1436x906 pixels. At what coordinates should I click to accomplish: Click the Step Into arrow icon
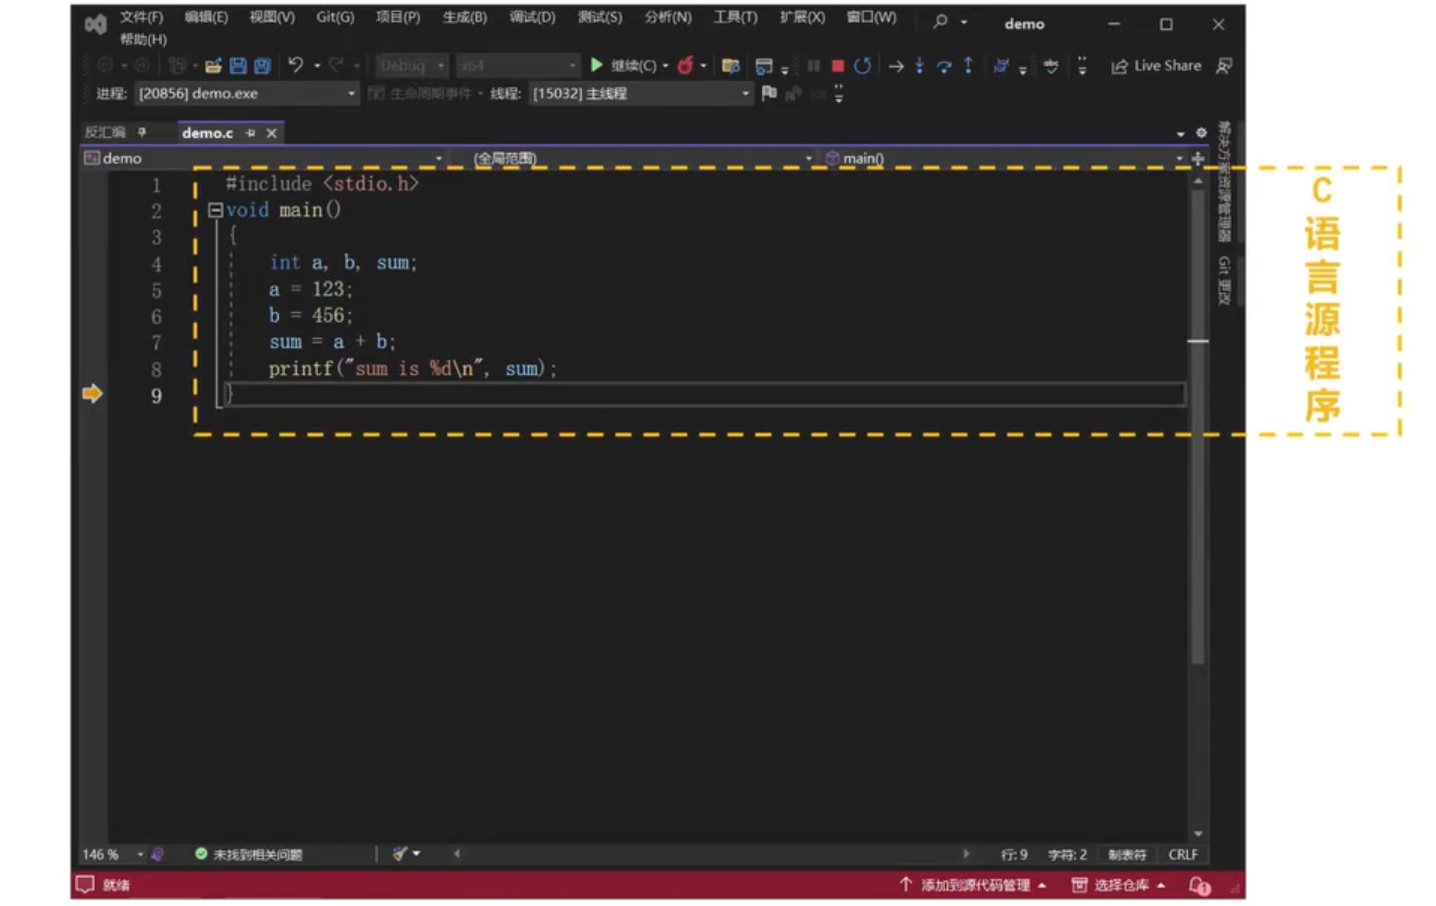coord(919,66)
